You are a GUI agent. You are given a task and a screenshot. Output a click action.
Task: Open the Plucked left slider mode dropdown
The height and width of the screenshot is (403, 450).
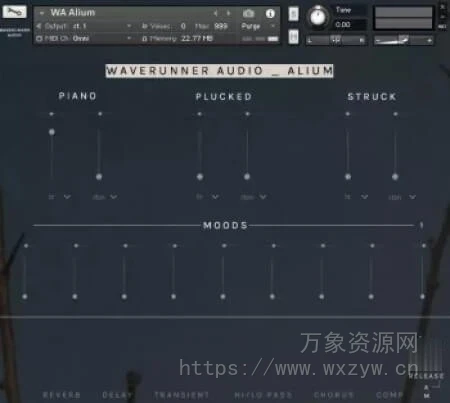[x=215, y=197]
